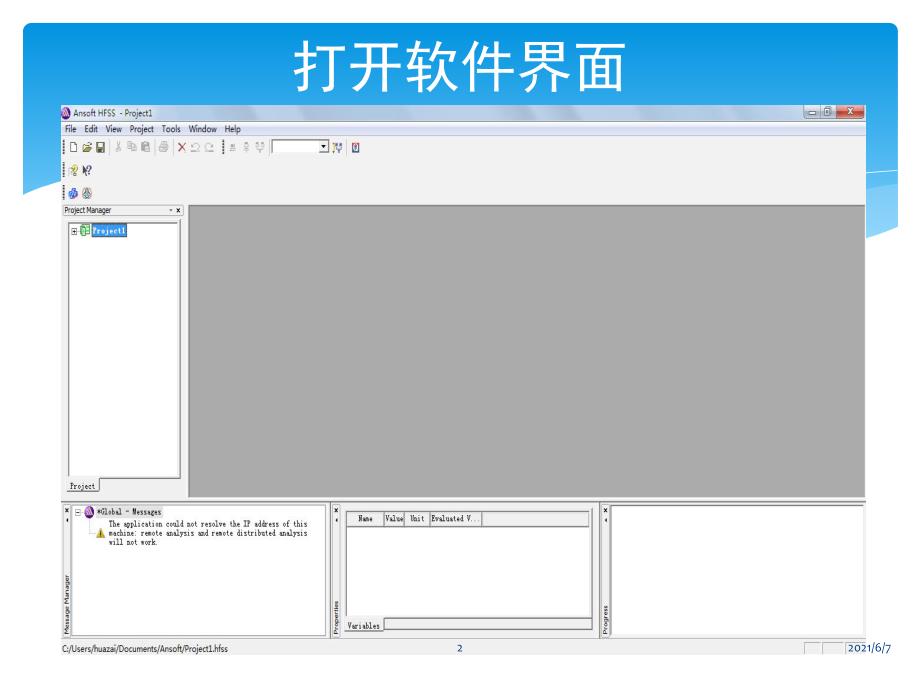This screenshot has height=690, width=920.
Task: Print the document via printer icon
Action: click(162, 147)
